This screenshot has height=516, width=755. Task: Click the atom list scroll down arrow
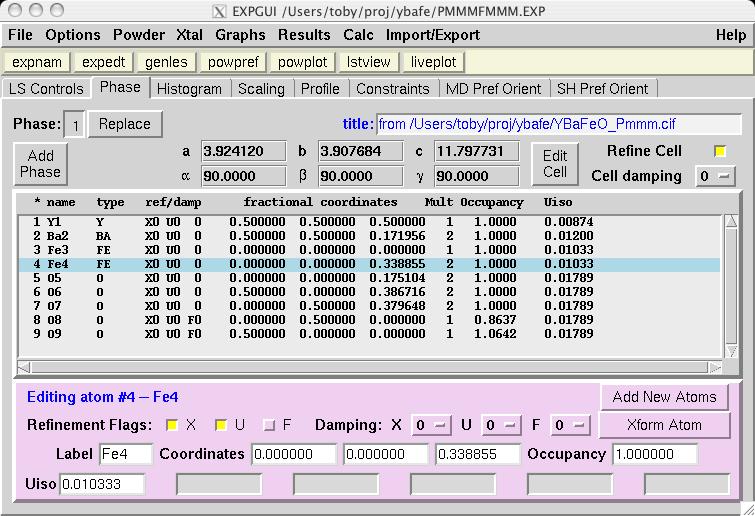(731, 351)
